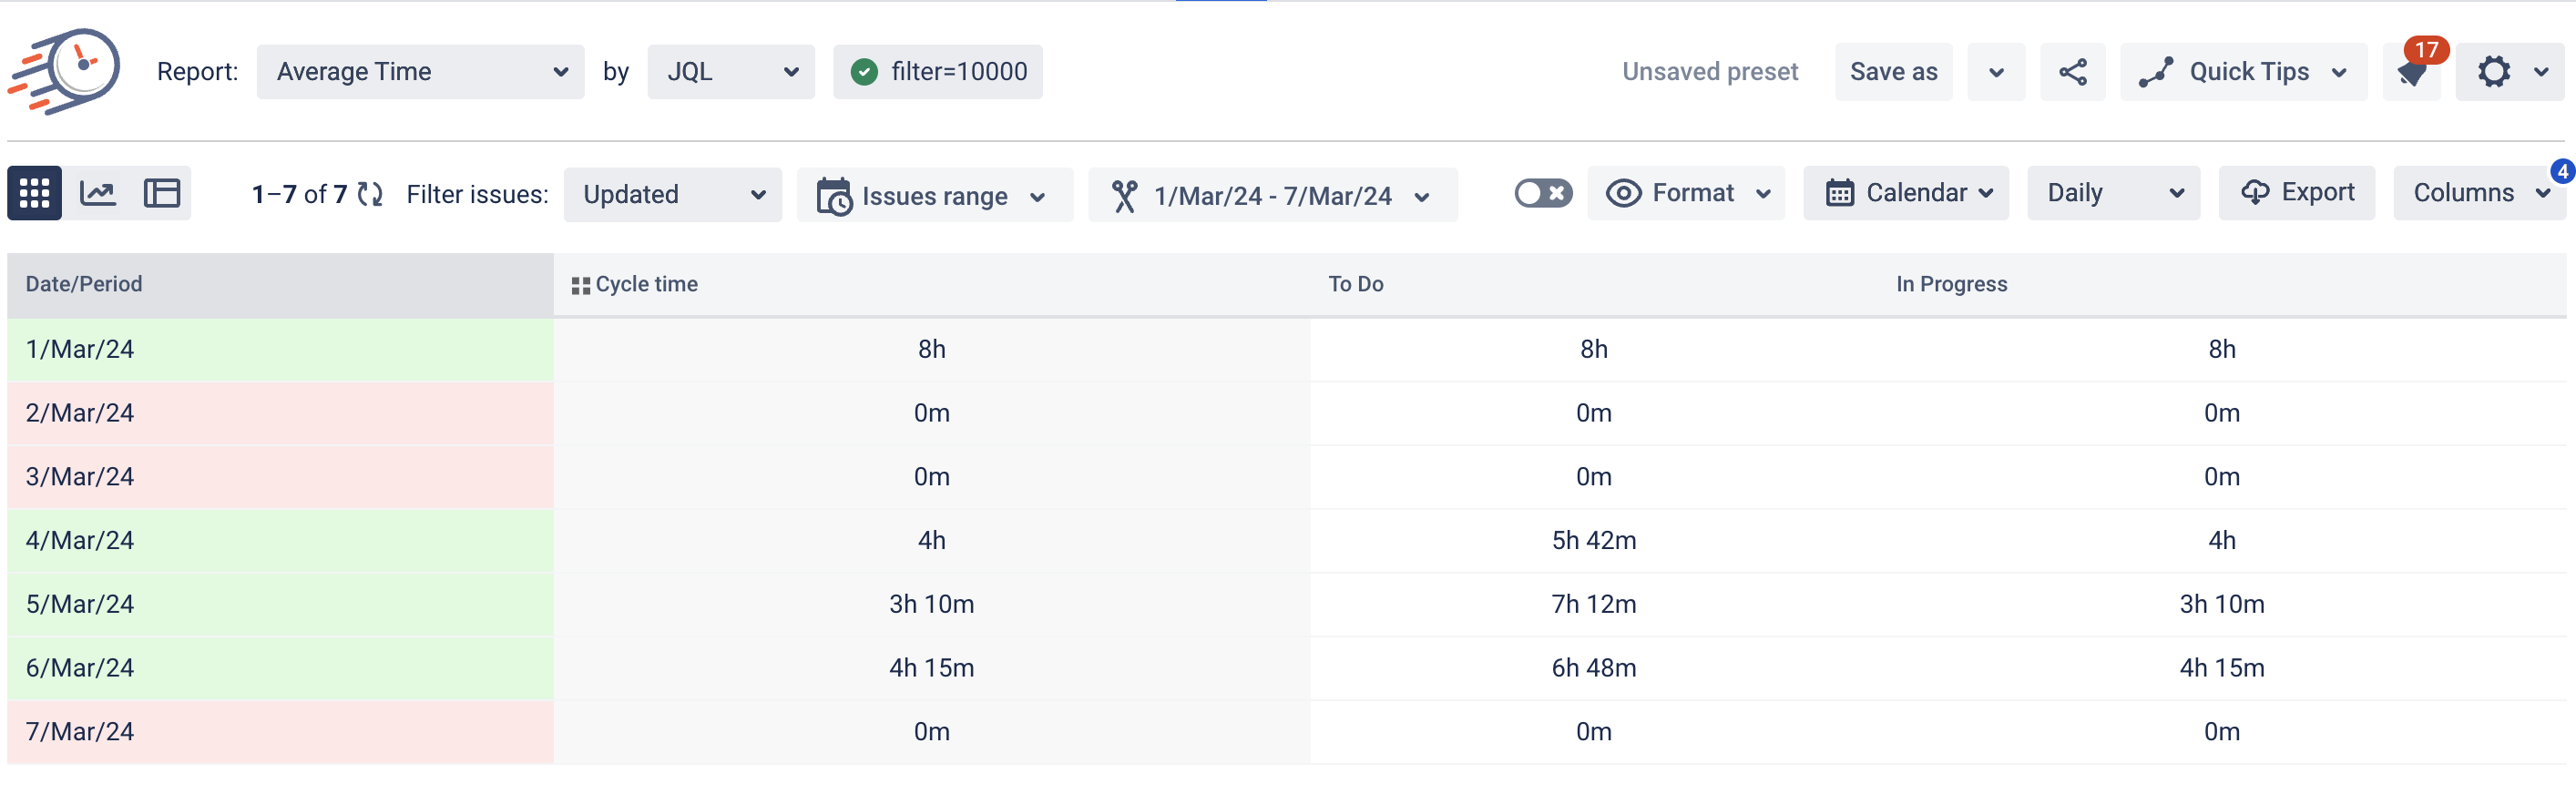This screenshot has height=794, width=2576.
Task: Expand the Updated filter issues dropdown
Action: 673,194
